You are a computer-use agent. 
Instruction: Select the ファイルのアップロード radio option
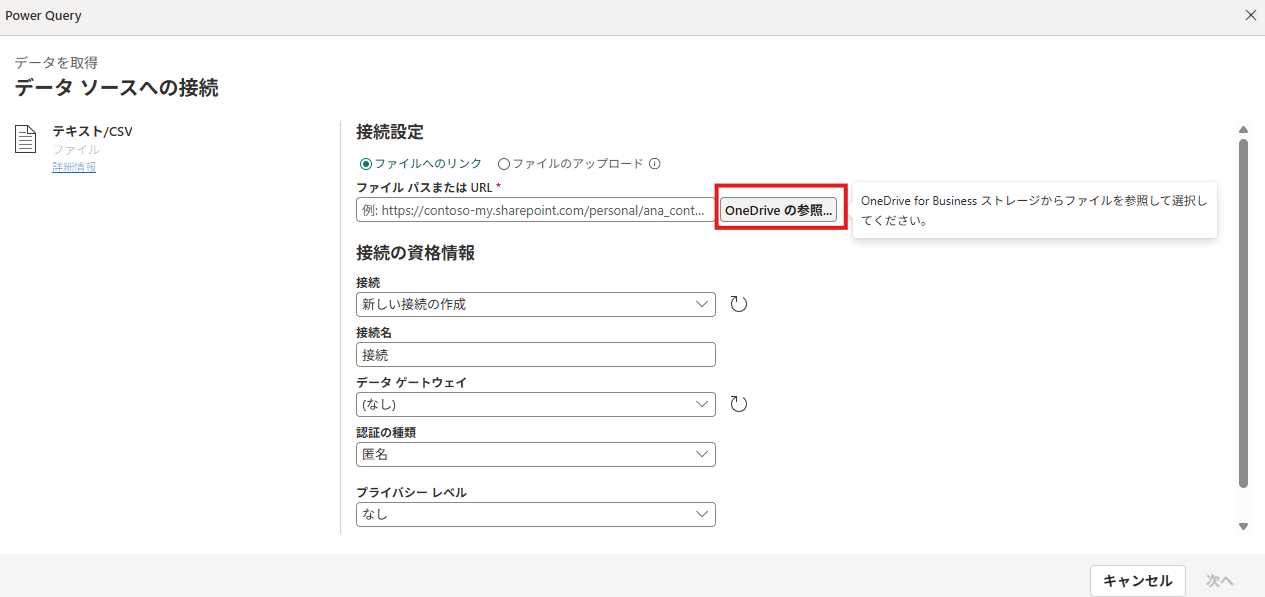pos(504,164)
